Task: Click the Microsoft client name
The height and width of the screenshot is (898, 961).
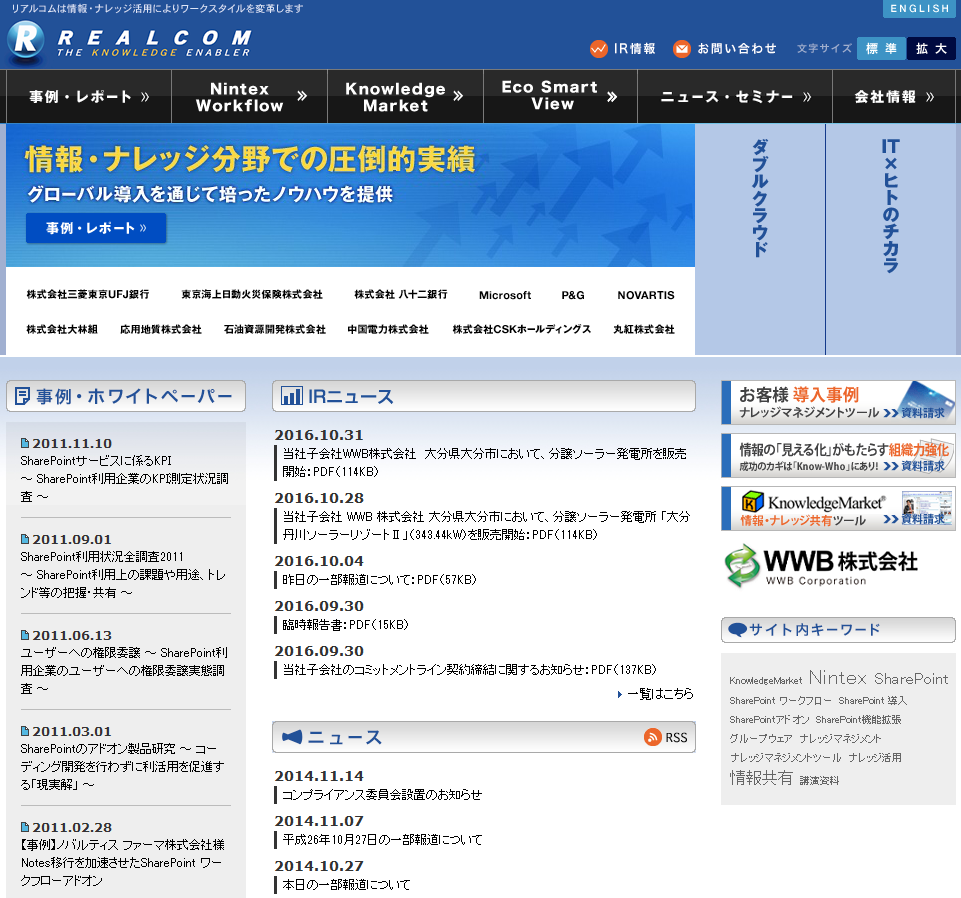Action: [x=505, y=295]
